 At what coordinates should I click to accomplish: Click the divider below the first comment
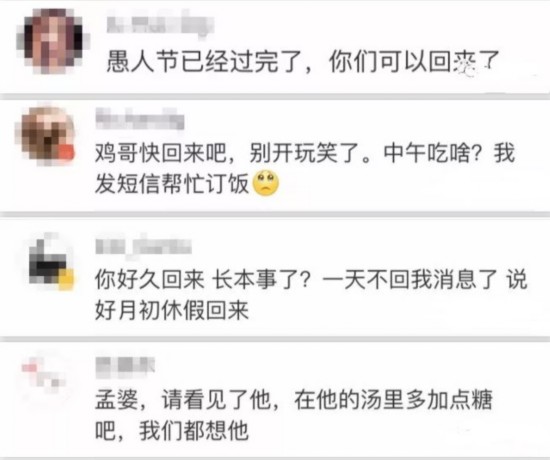[x=275, y=96]
